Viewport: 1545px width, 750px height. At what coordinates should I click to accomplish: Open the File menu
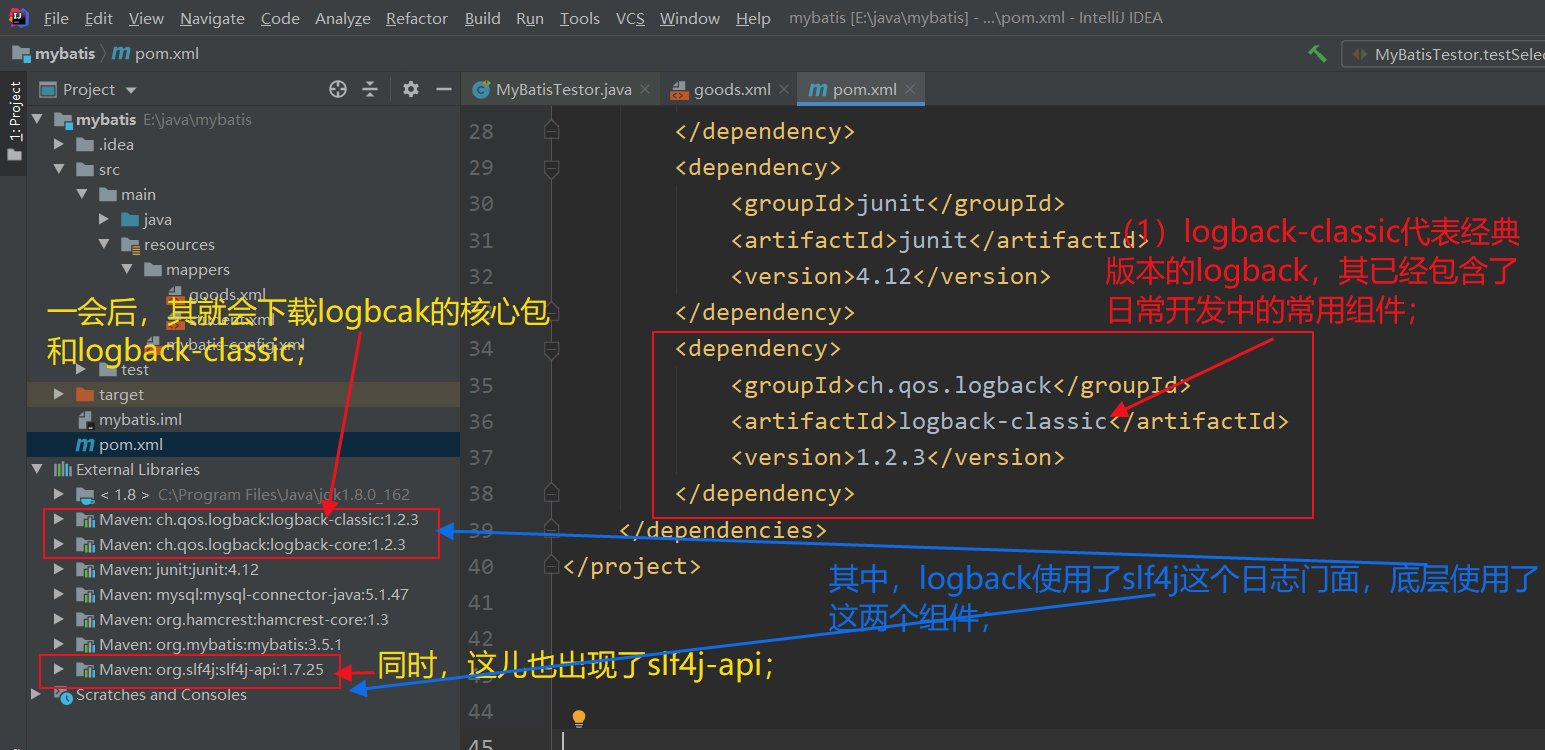point(56,18)
